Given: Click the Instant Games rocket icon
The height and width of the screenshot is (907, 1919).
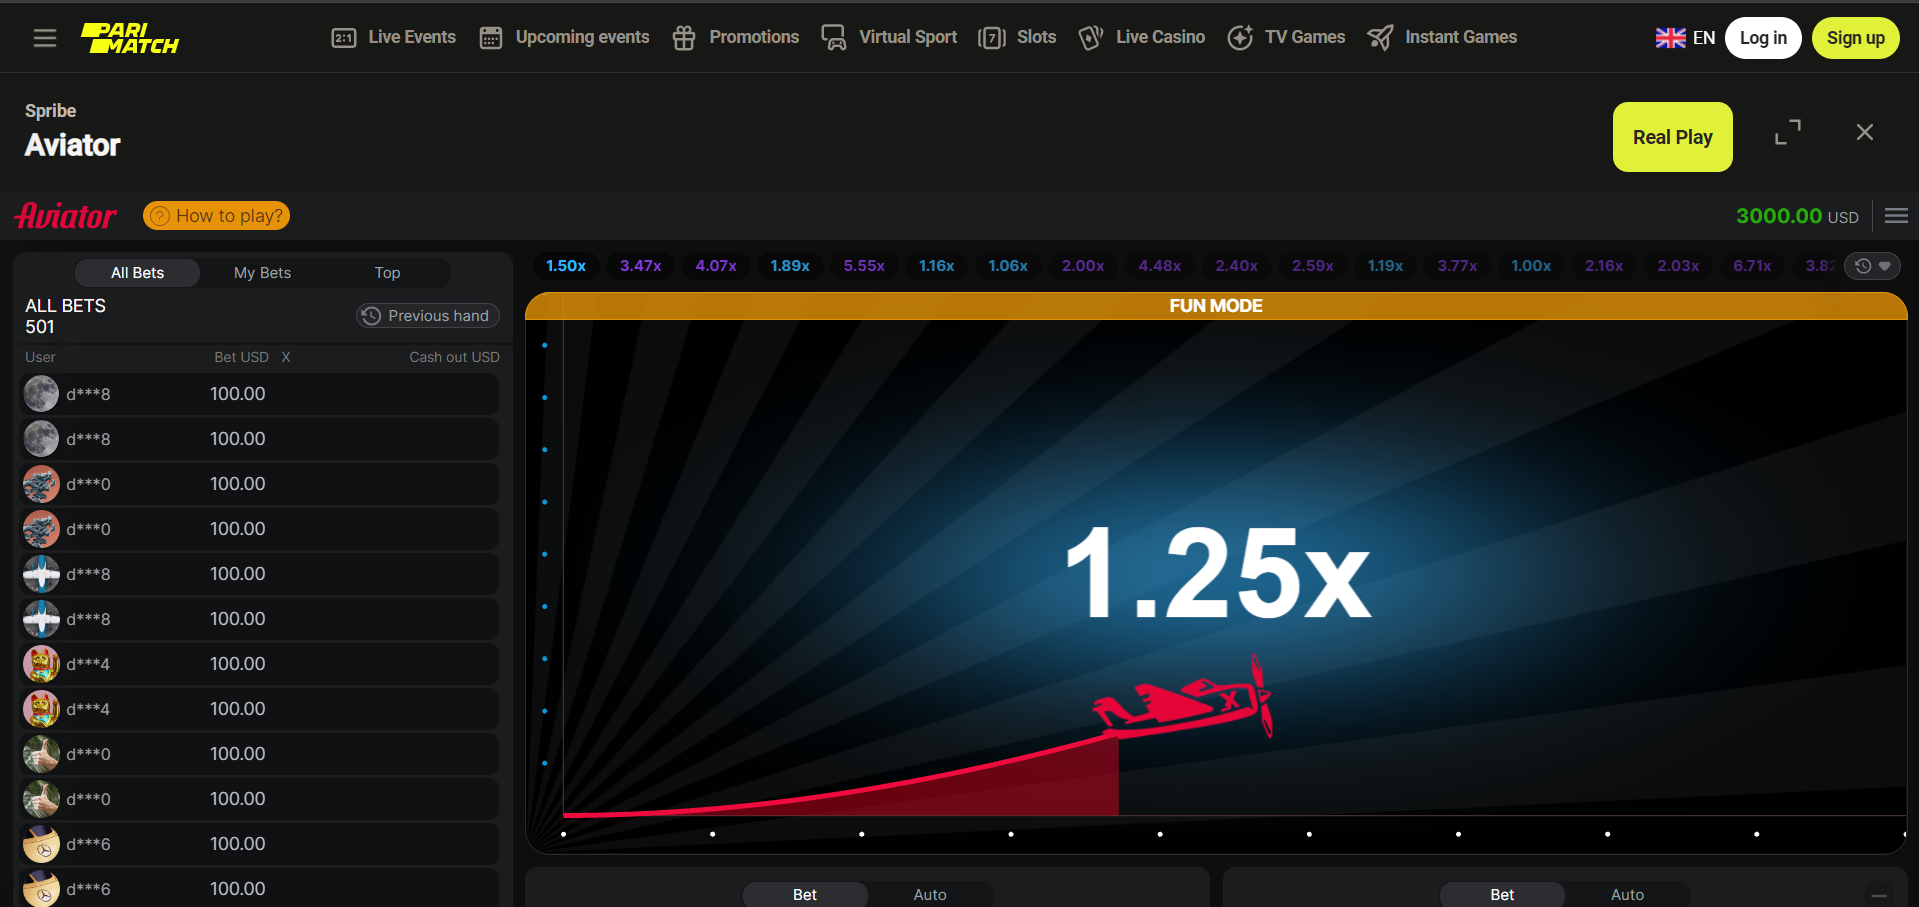Looking at the screenshot, I should [1380, 38].
